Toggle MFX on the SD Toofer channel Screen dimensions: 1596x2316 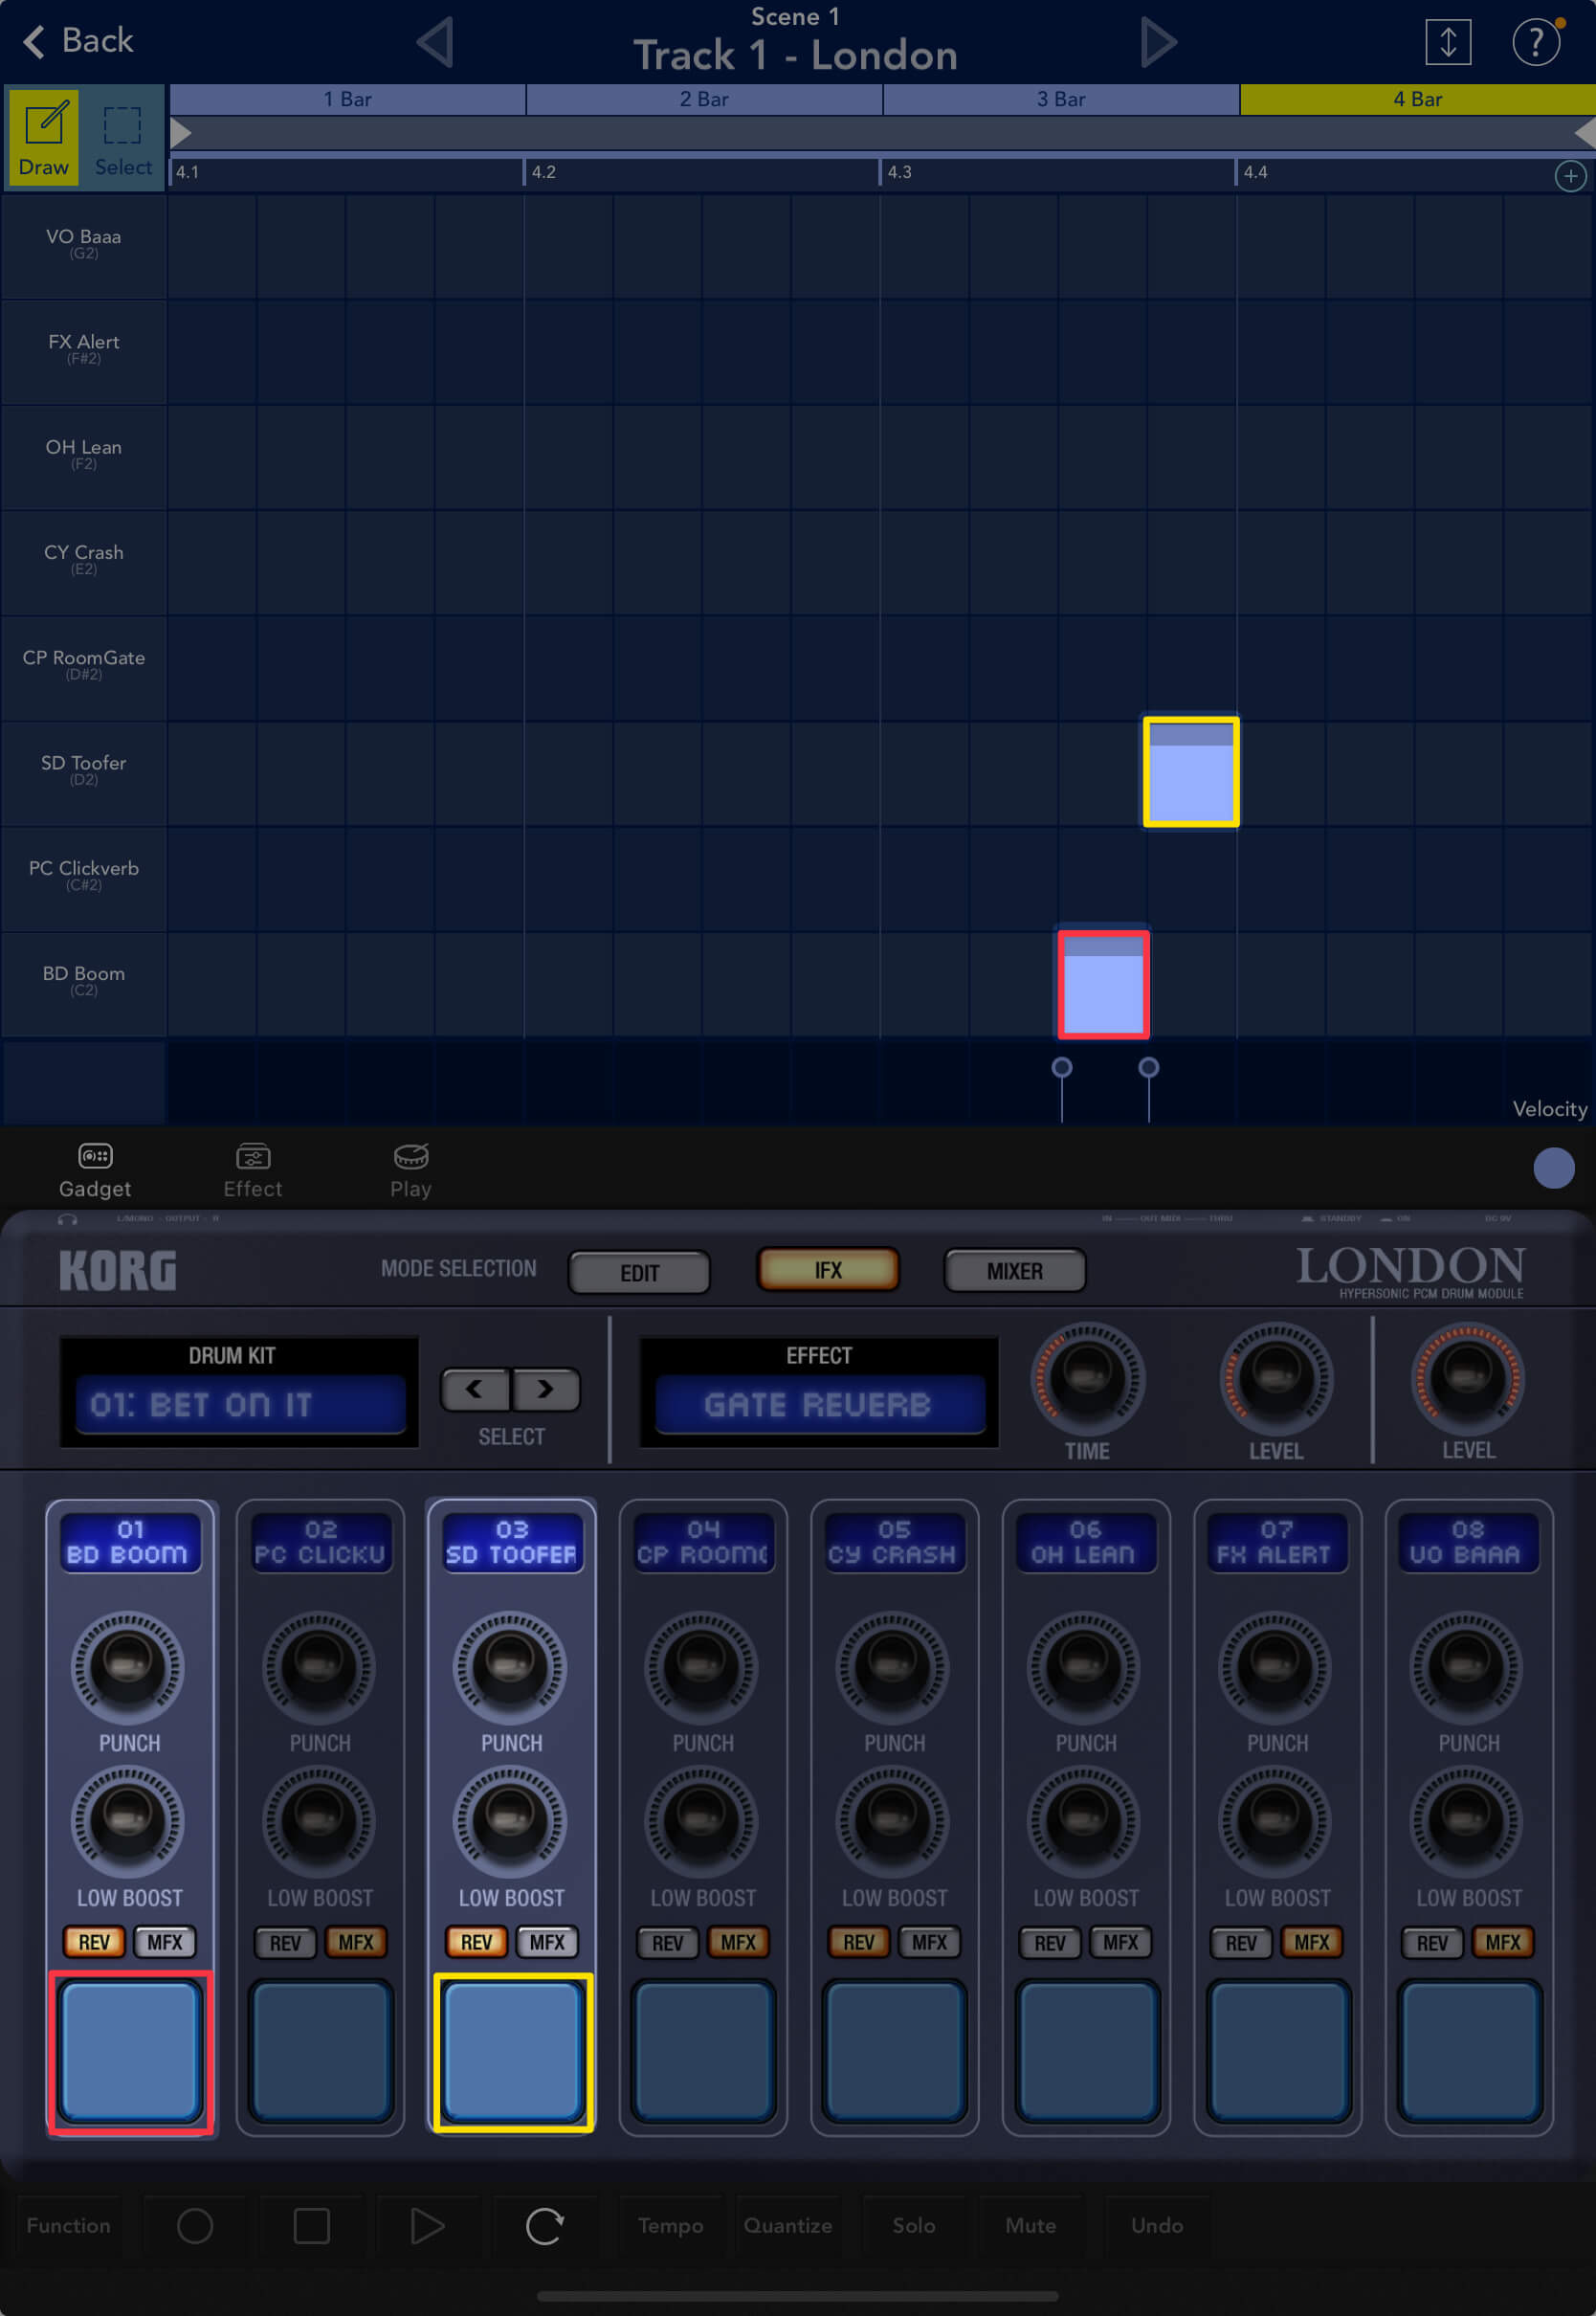tap(547, 1942)
